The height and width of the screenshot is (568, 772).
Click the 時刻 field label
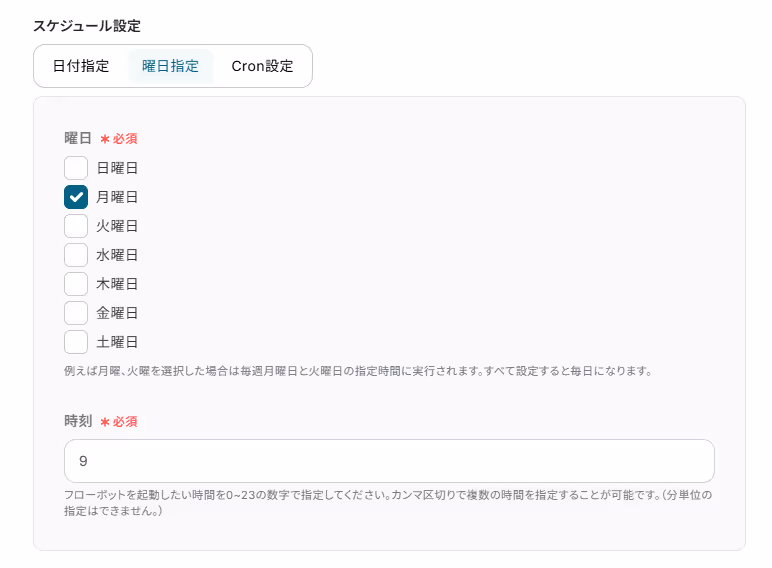point(78,421)
